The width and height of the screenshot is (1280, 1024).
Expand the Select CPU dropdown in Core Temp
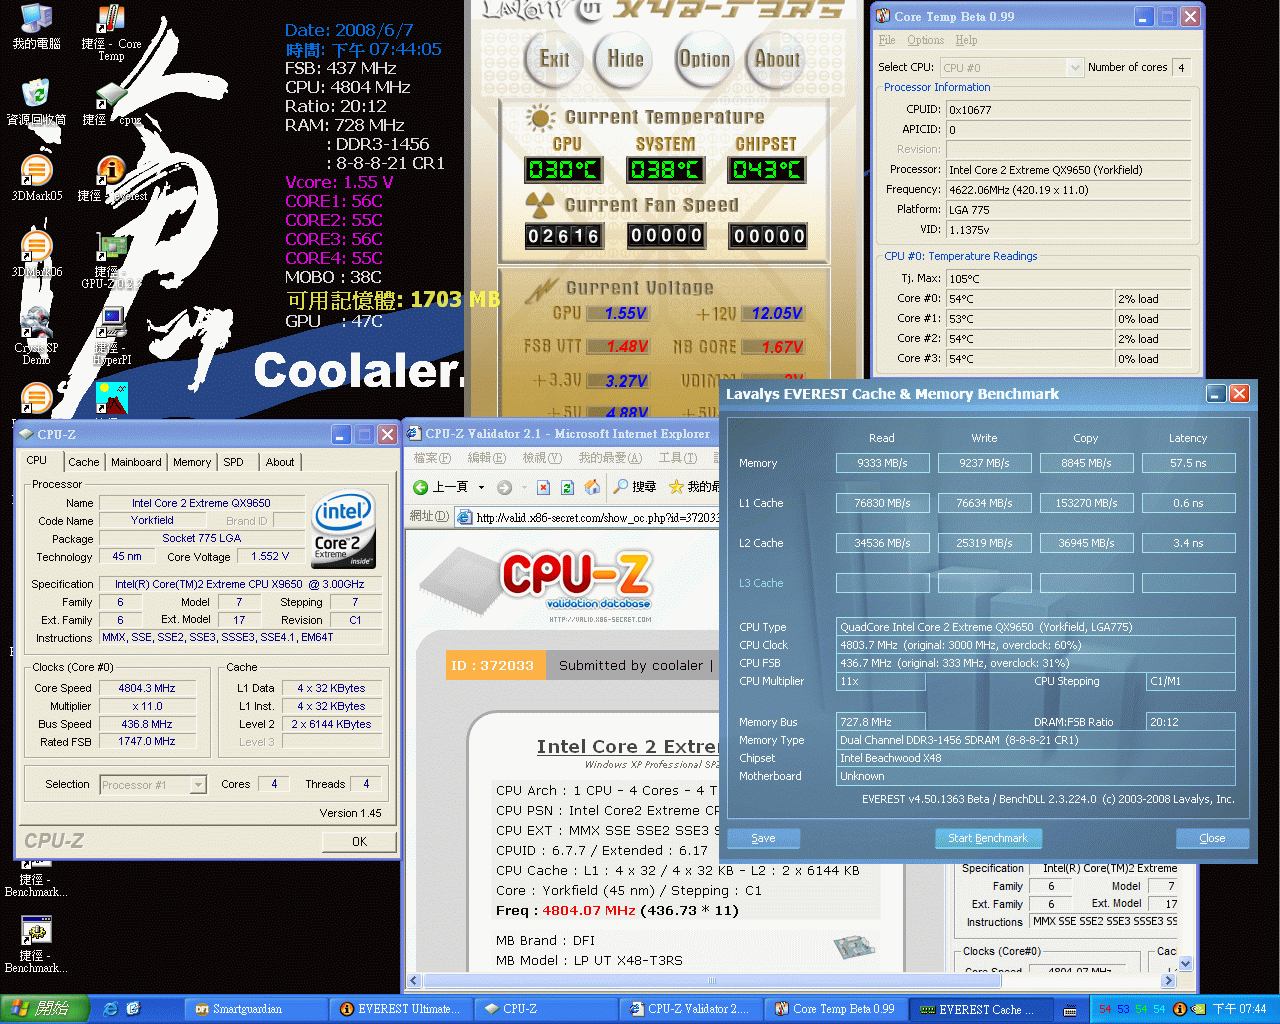pyautogui.click(x=1075, y=68)
